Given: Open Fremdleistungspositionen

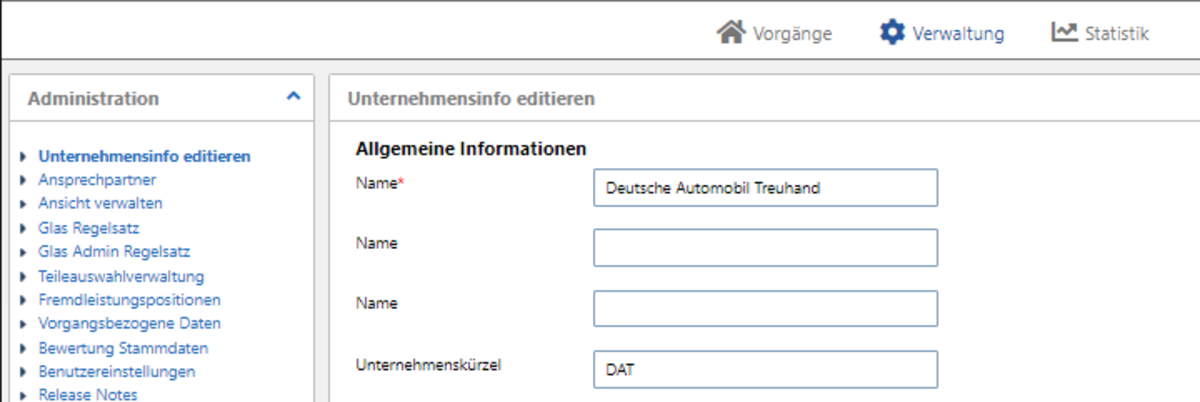Looking at the screenshot, I should tap(129, 300).
